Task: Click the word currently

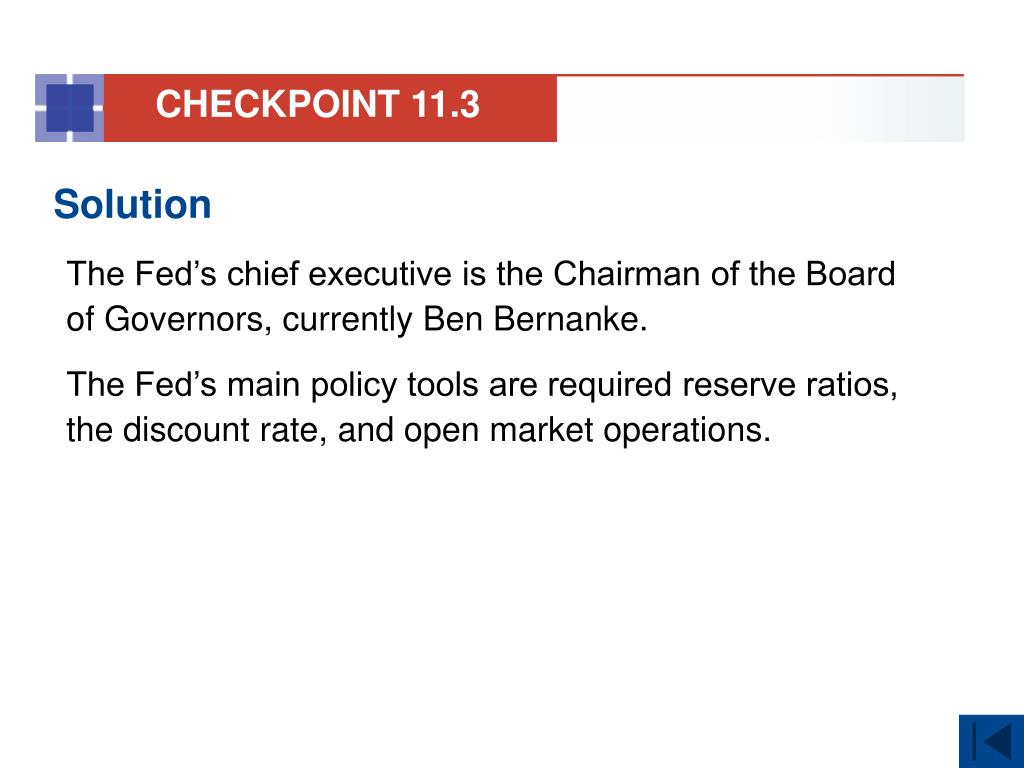Action: [x=348, y=320]
